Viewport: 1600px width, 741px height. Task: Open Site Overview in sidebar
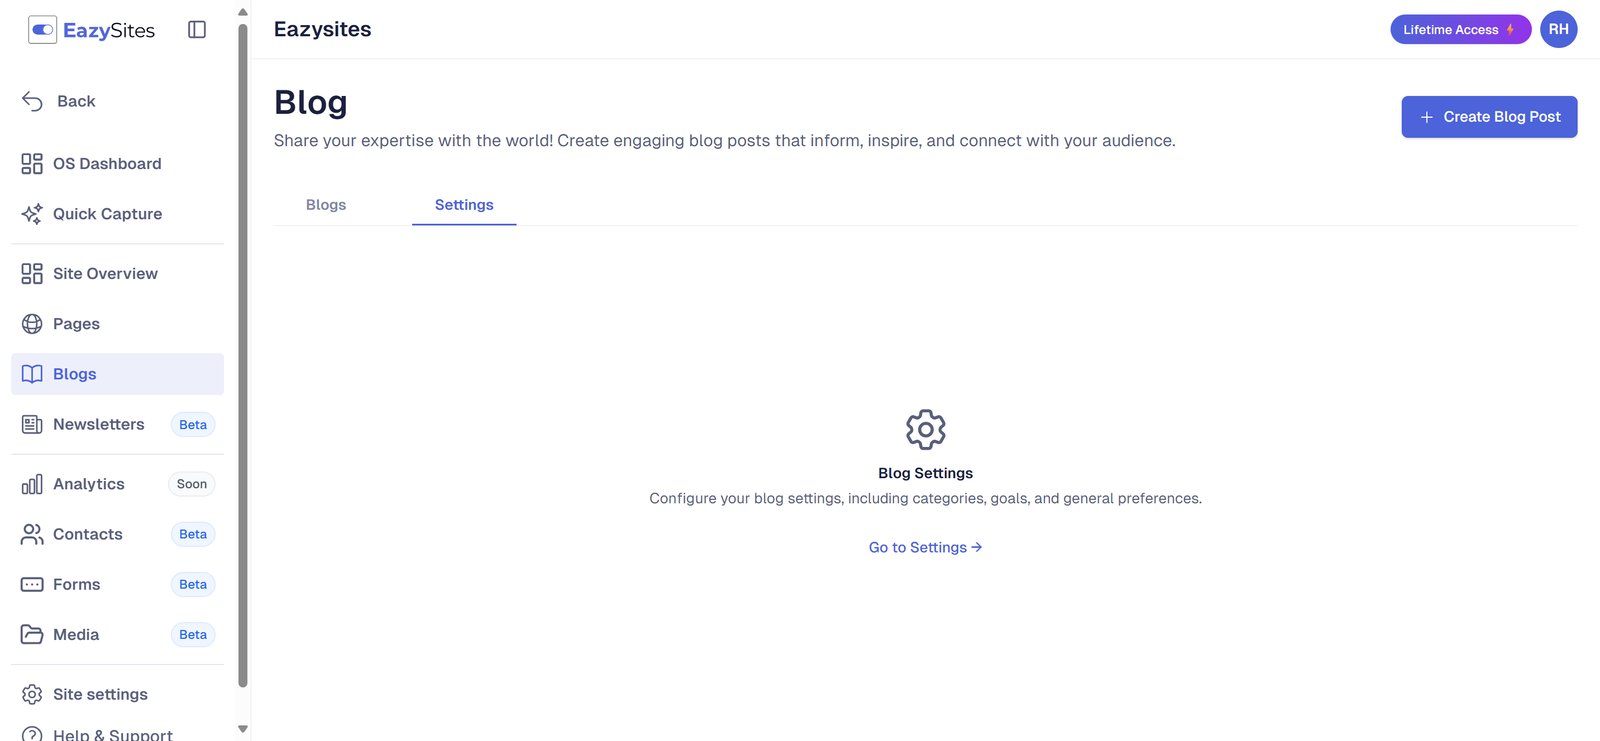(105, 274)
